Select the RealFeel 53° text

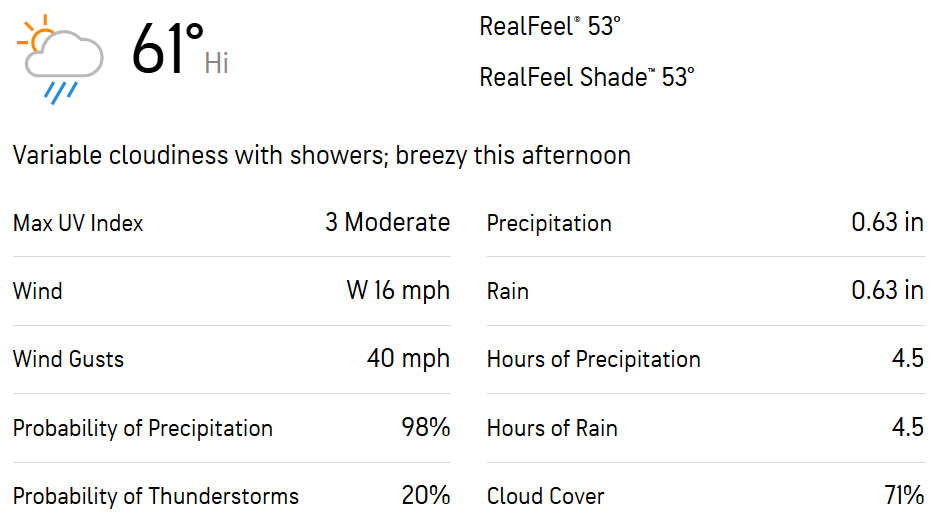click(x=550, y=26)
